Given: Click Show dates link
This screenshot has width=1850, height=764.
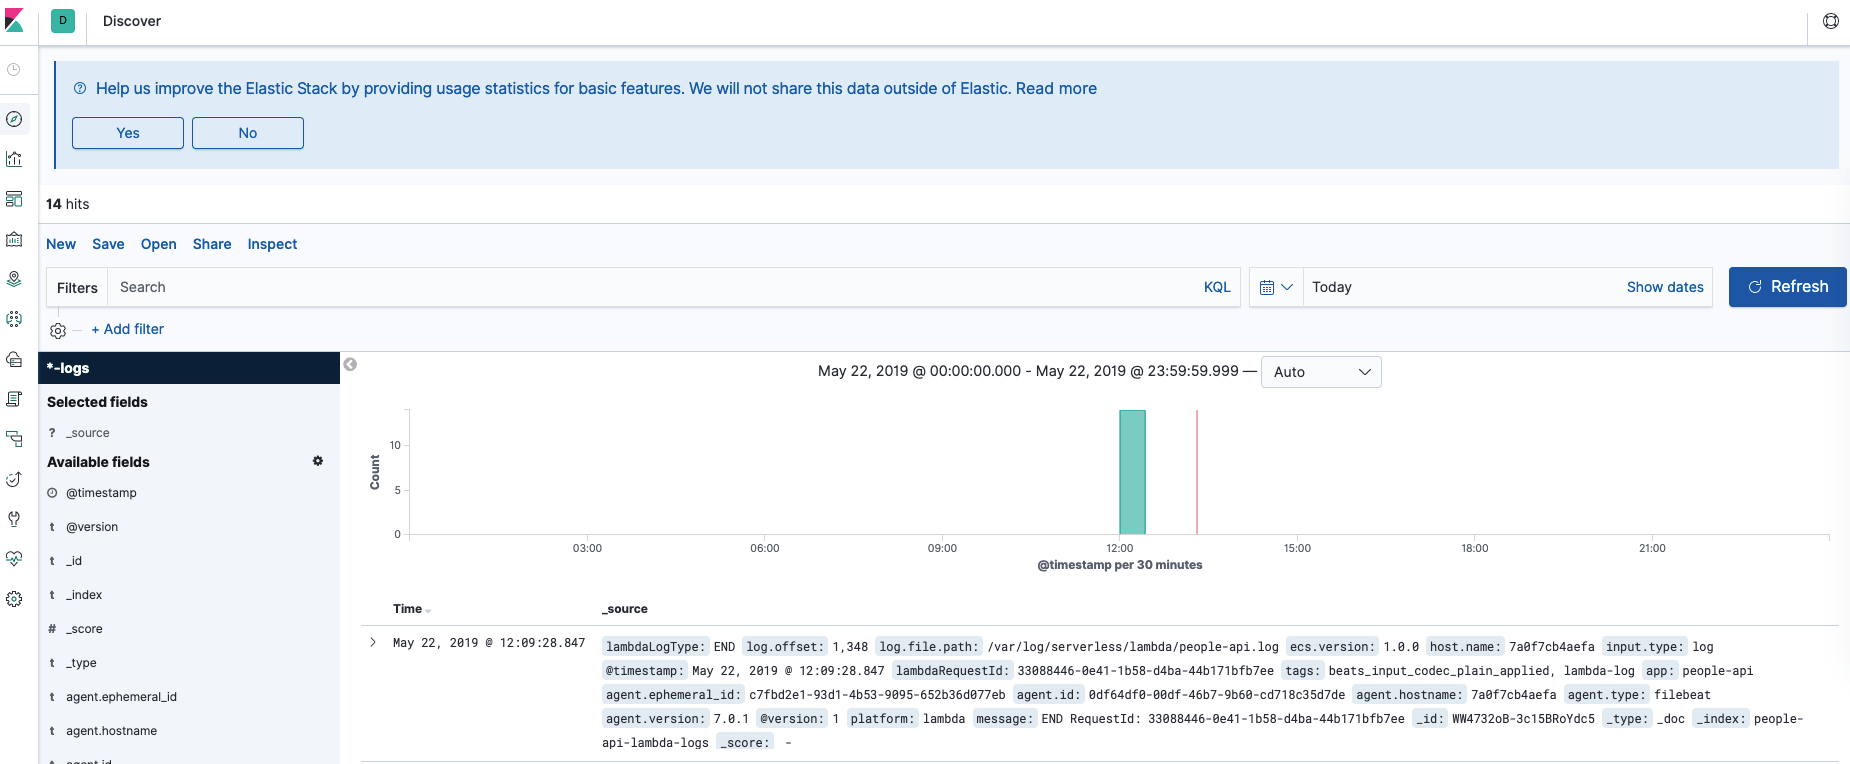Looking at the screenshot, I should 1665,287.
